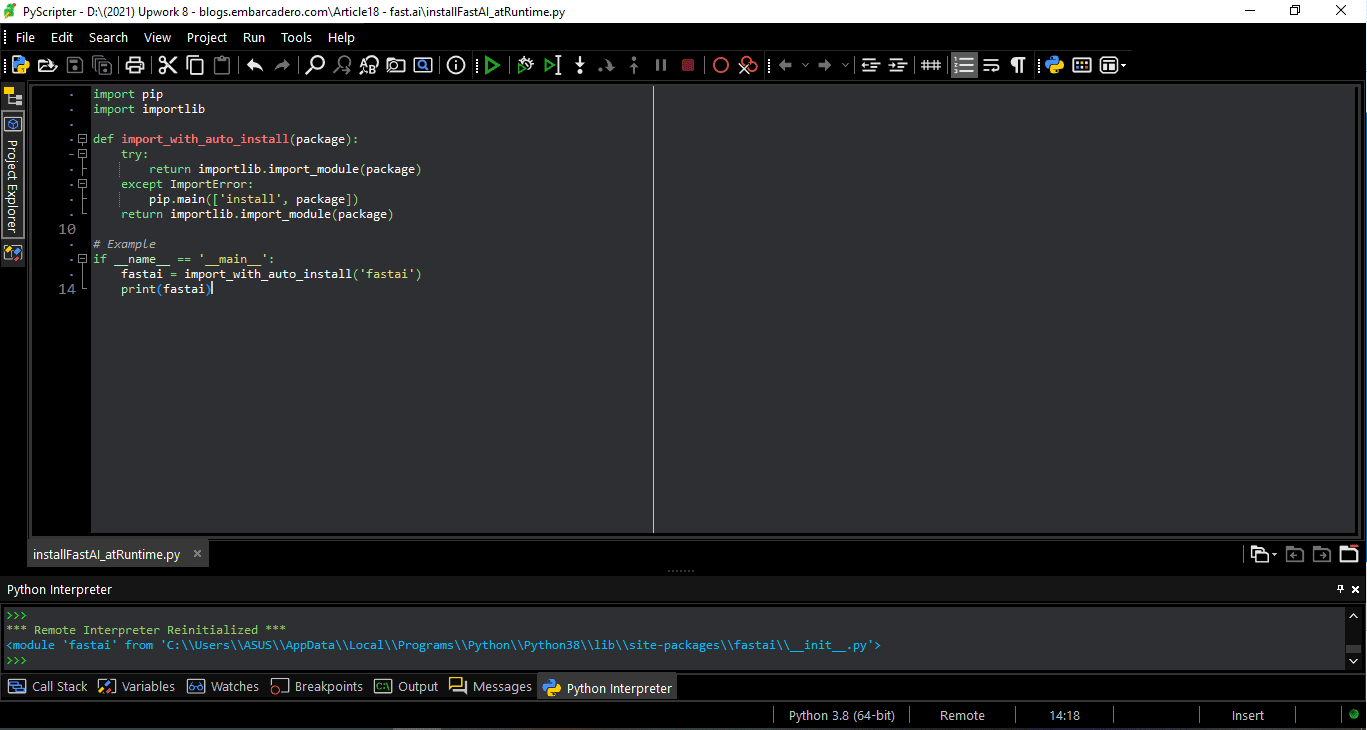Open the Layouts dropdown
The width and height of the screenshot is (1367, 730).
click(1112, 65)
